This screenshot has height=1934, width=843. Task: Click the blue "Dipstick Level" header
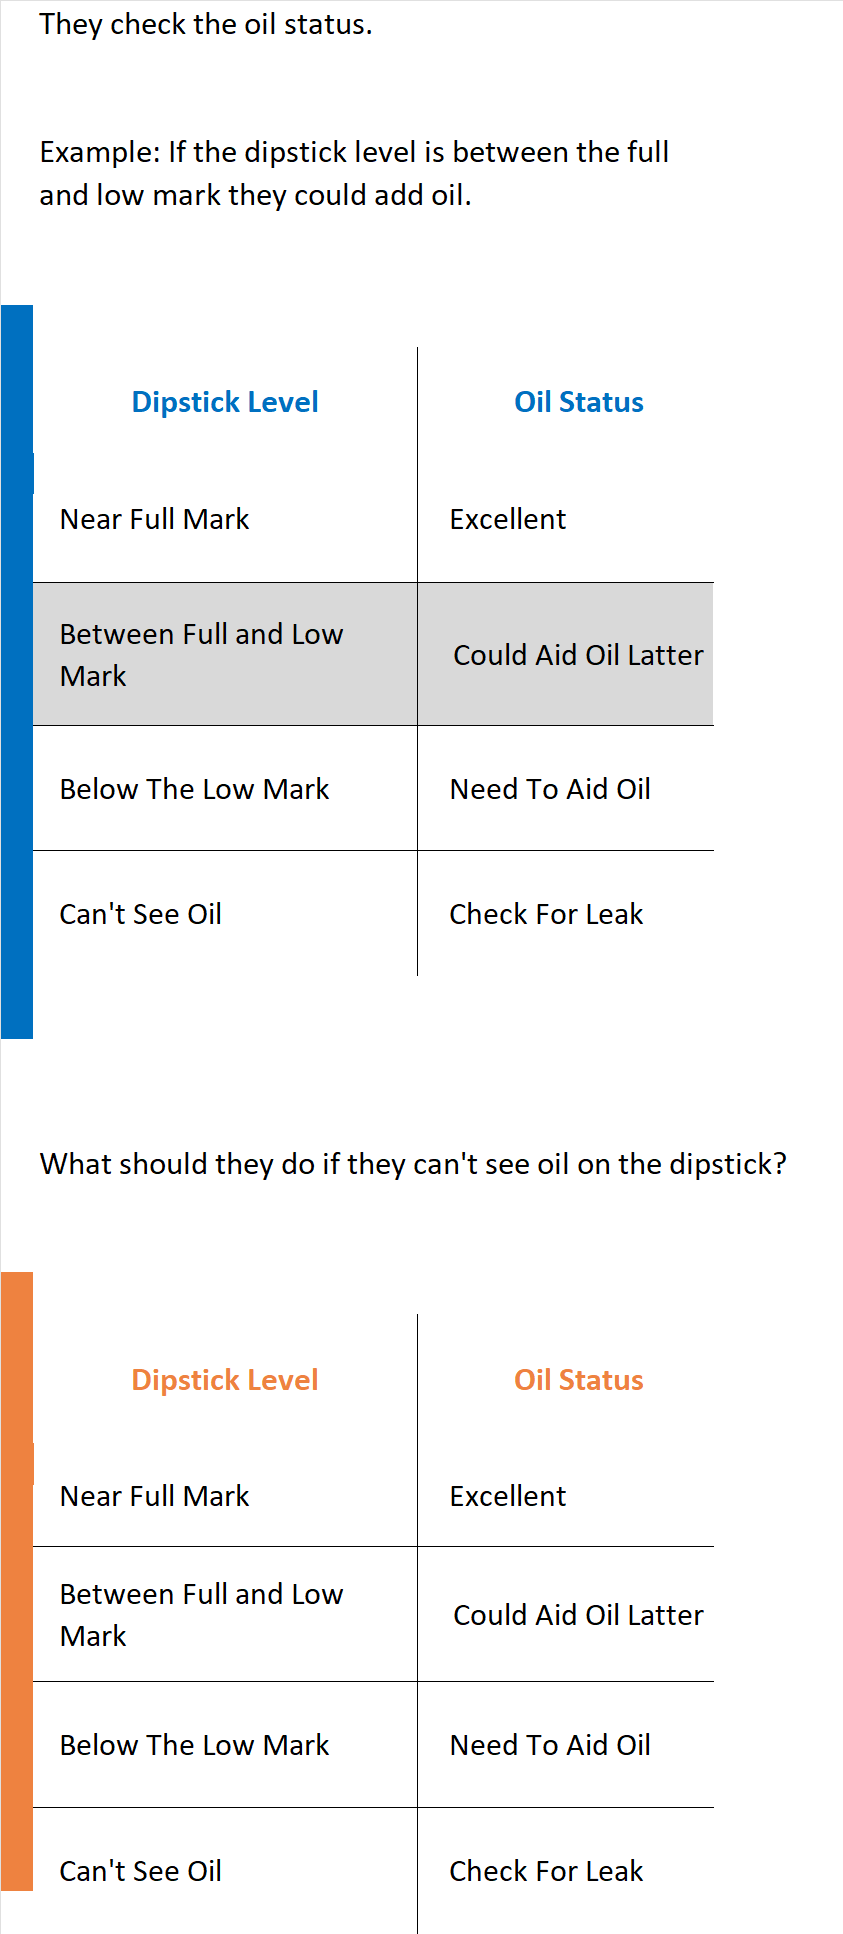click(225, 402)
